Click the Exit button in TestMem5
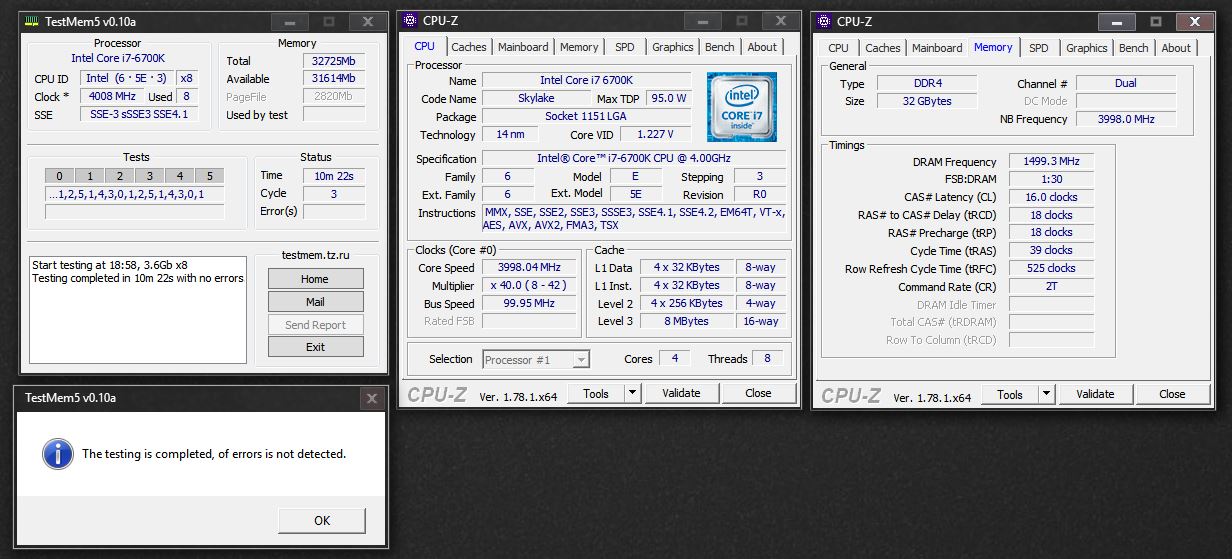The width and height of the screenshot is (1232, 559). click(315, 347)
